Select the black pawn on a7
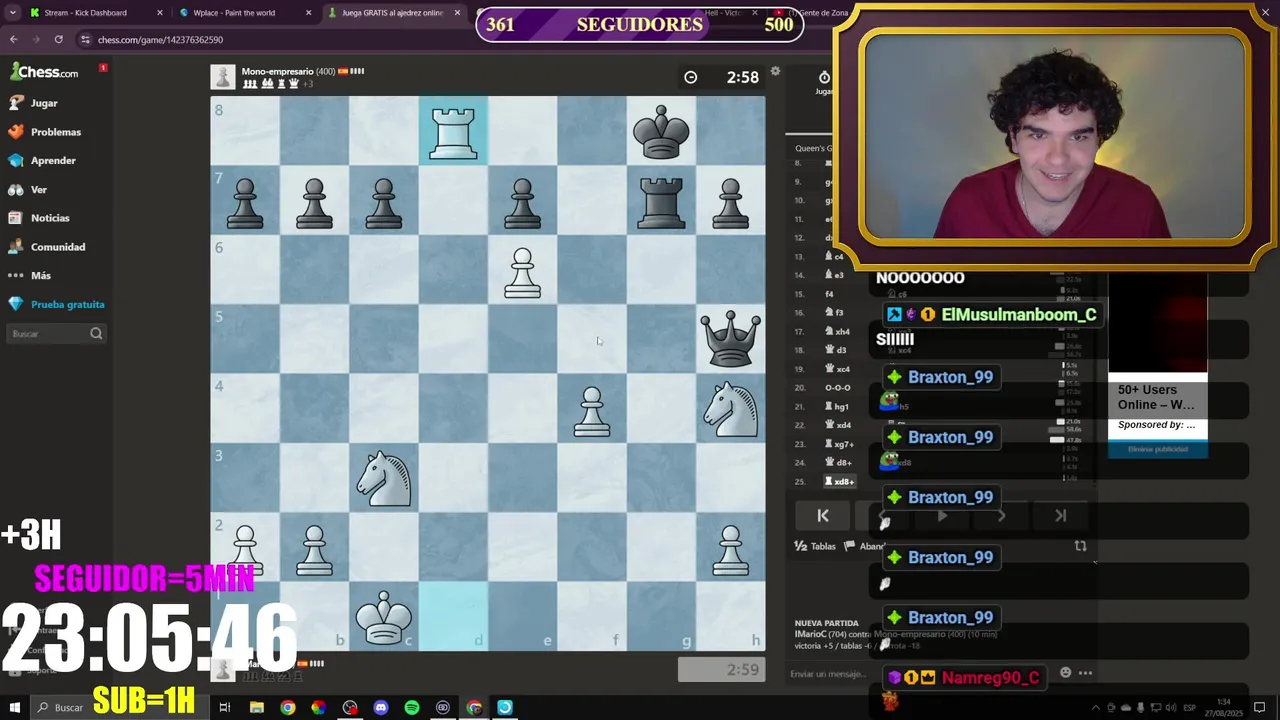Viewport: 1280px width, 720px height. 245,200
